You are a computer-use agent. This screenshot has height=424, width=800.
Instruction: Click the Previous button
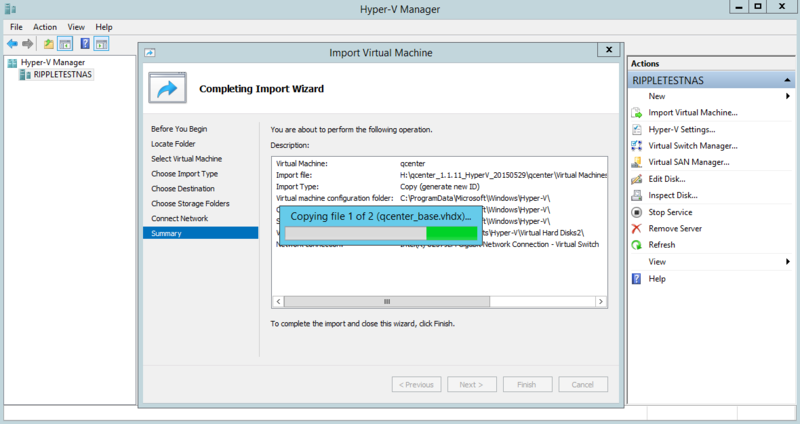416,385
